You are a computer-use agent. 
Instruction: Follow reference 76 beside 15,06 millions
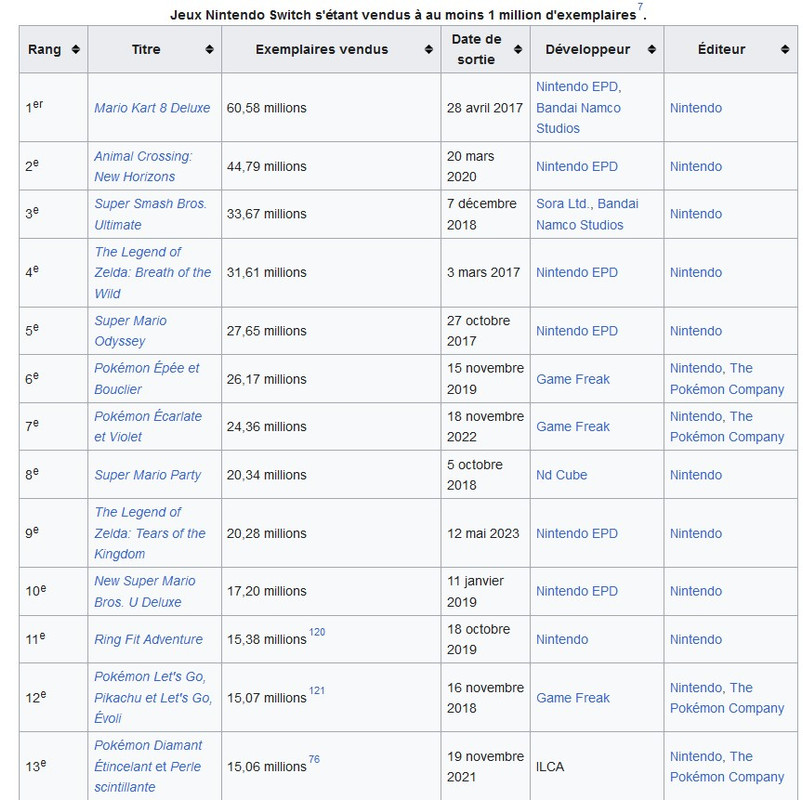(x=314, y=759)
